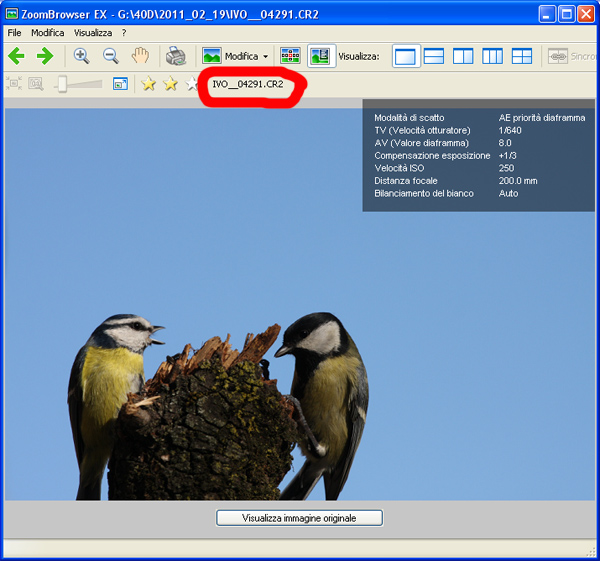Select four-pane view layout
The image size is (600, 561).
pos(522,56)
